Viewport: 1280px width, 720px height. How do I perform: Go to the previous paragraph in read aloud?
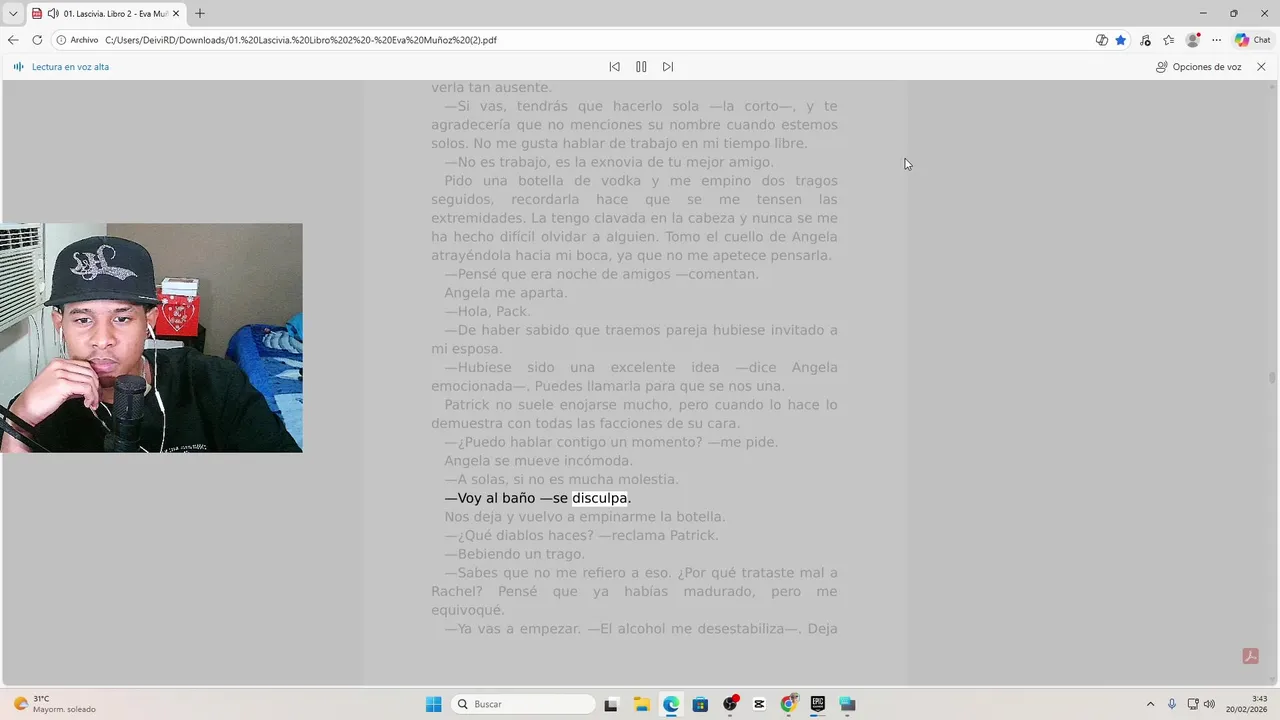pyautogui.click(x=614, y=67)
